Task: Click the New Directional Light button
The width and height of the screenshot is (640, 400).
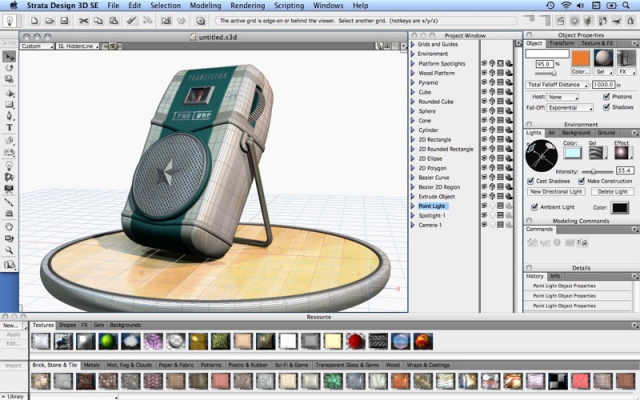Action: pos(556,191)
